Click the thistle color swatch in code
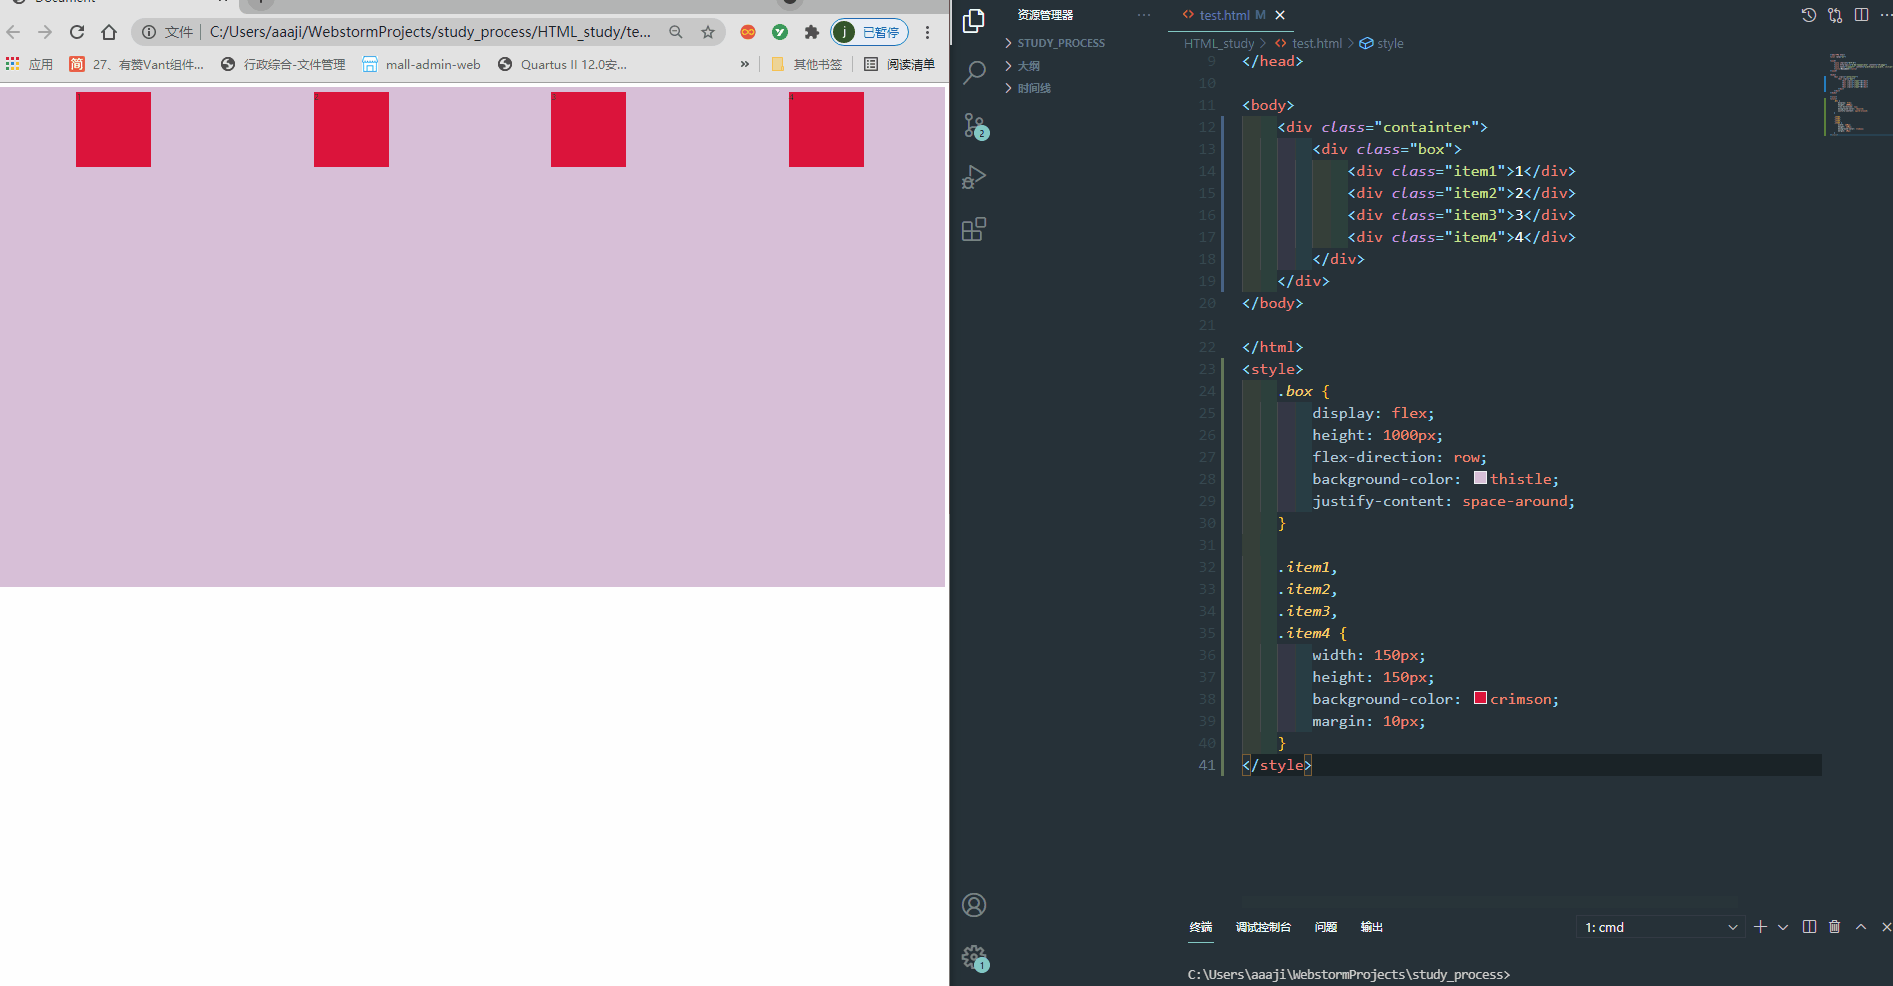1893x986 pixels. point(1480,478)
